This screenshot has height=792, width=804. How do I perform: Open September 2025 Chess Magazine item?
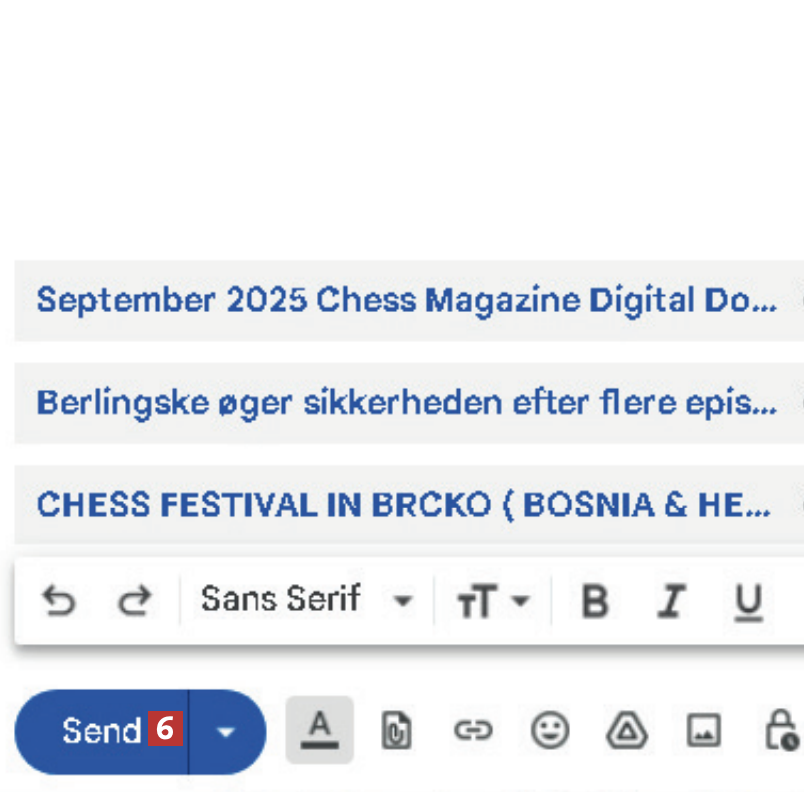click(x=406, y=300)
